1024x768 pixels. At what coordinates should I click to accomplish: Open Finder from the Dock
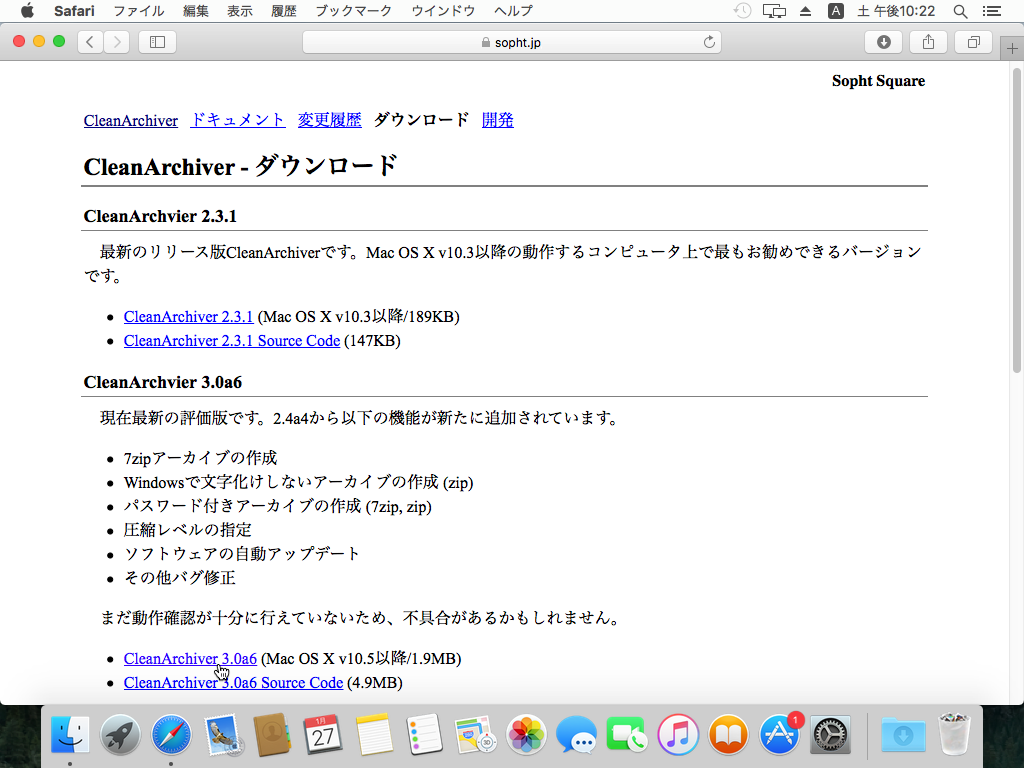[70, 735]
